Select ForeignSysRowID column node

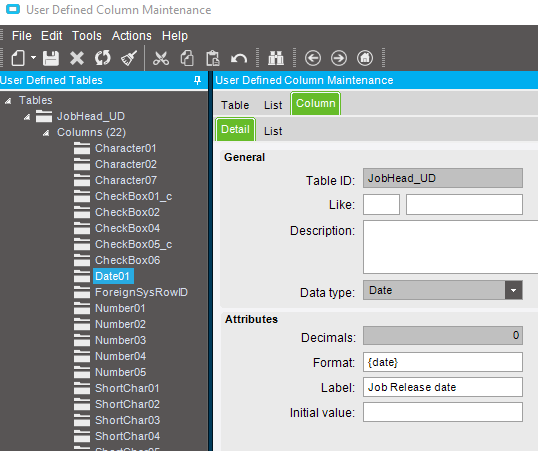pyautogui.click(x=141, y=292)
